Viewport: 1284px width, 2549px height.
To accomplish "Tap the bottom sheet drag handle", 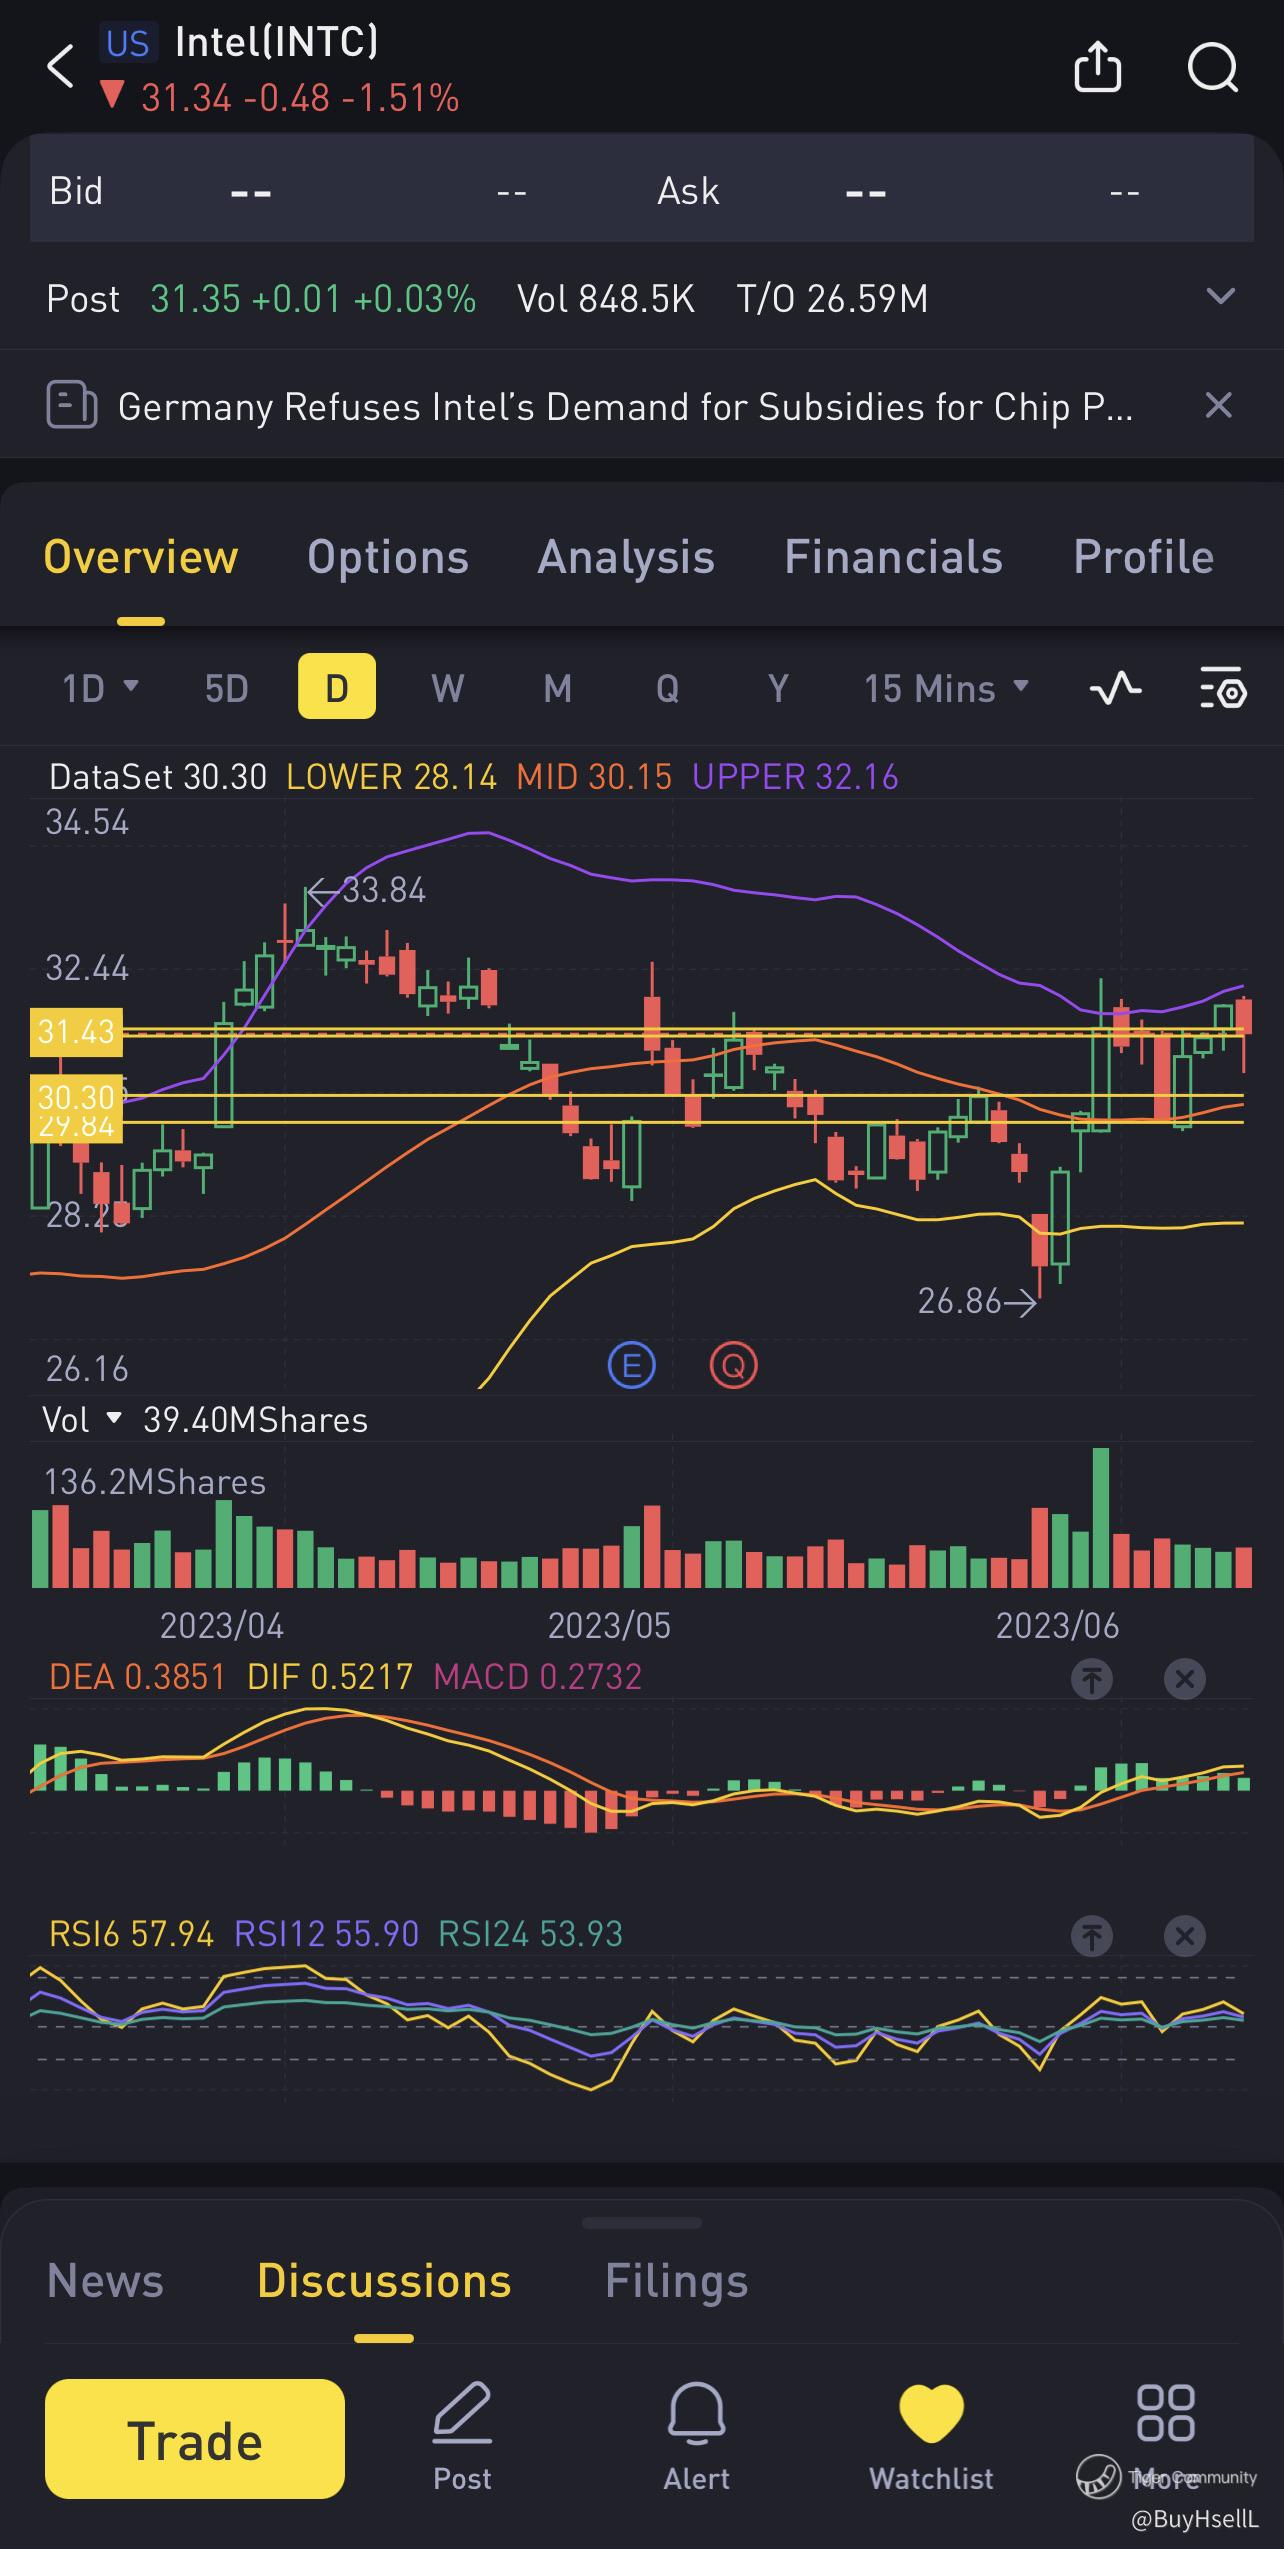I will pyautogui.click(x=641, y=2223).
